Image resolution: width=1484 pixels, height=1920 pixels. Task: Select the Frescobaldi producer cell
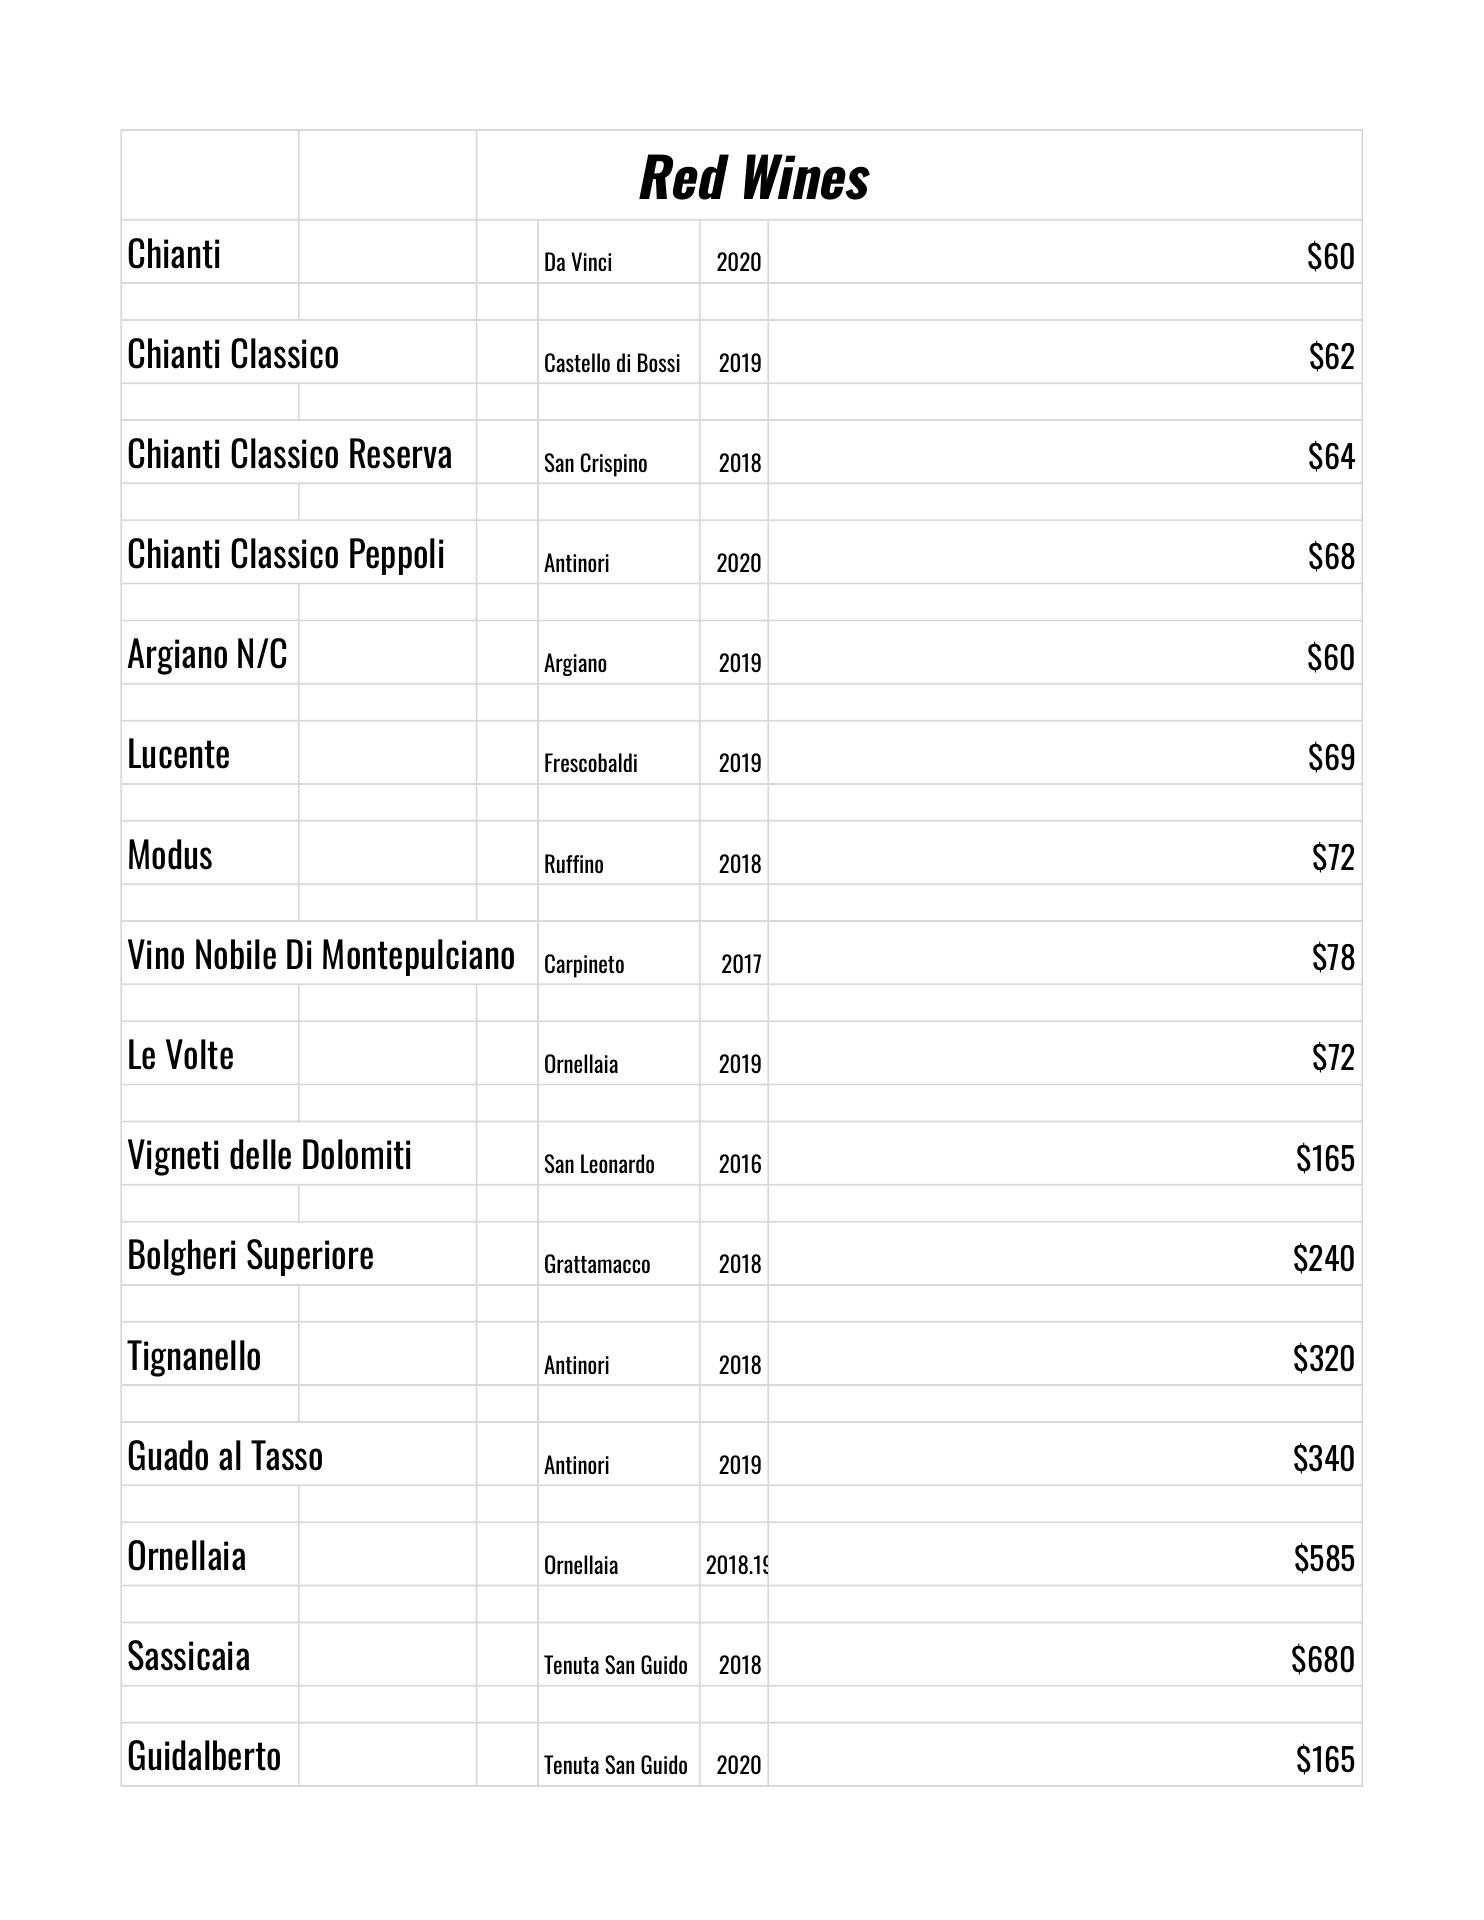point(590,763)
